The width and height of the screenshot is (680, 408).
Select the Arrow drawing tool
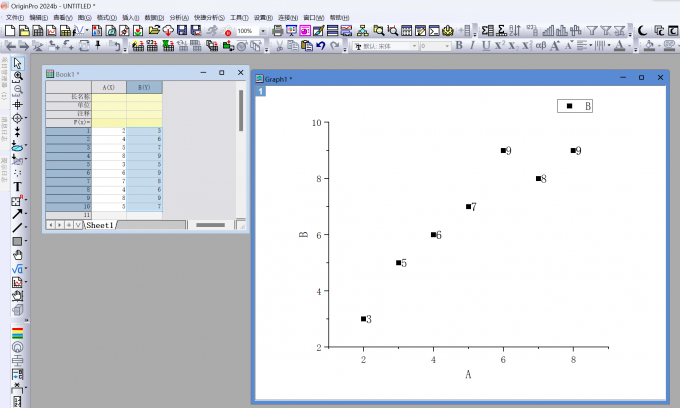(x=17, y=214)
